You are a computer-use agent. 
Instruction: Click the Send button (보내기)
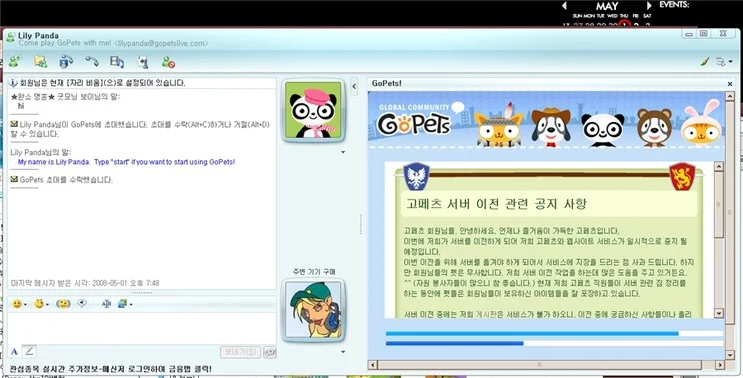click(240, 352)
